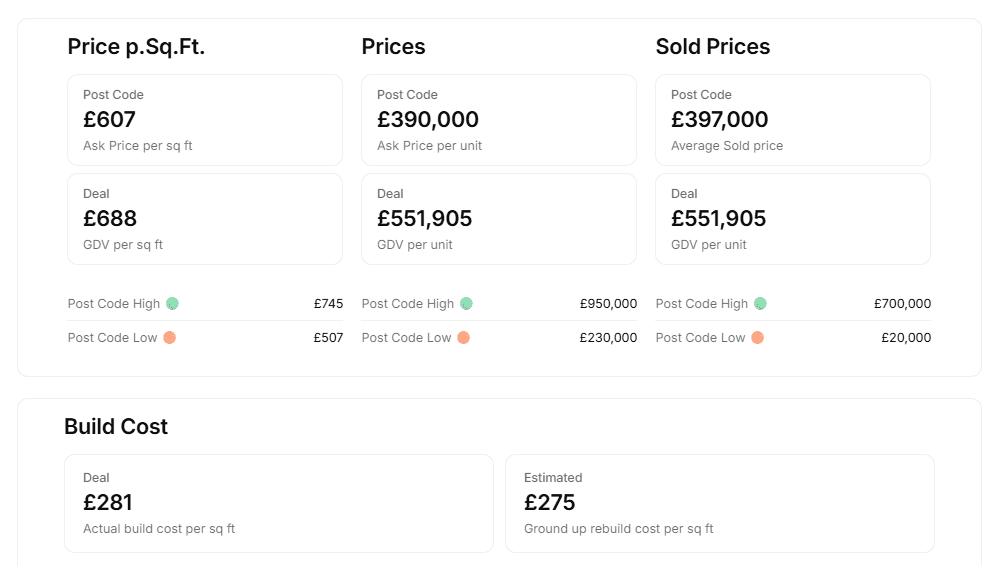
Task: Click orange dot beside Price p.Sq.Ft. Post Code Low
Action: (x=169, y=337)
